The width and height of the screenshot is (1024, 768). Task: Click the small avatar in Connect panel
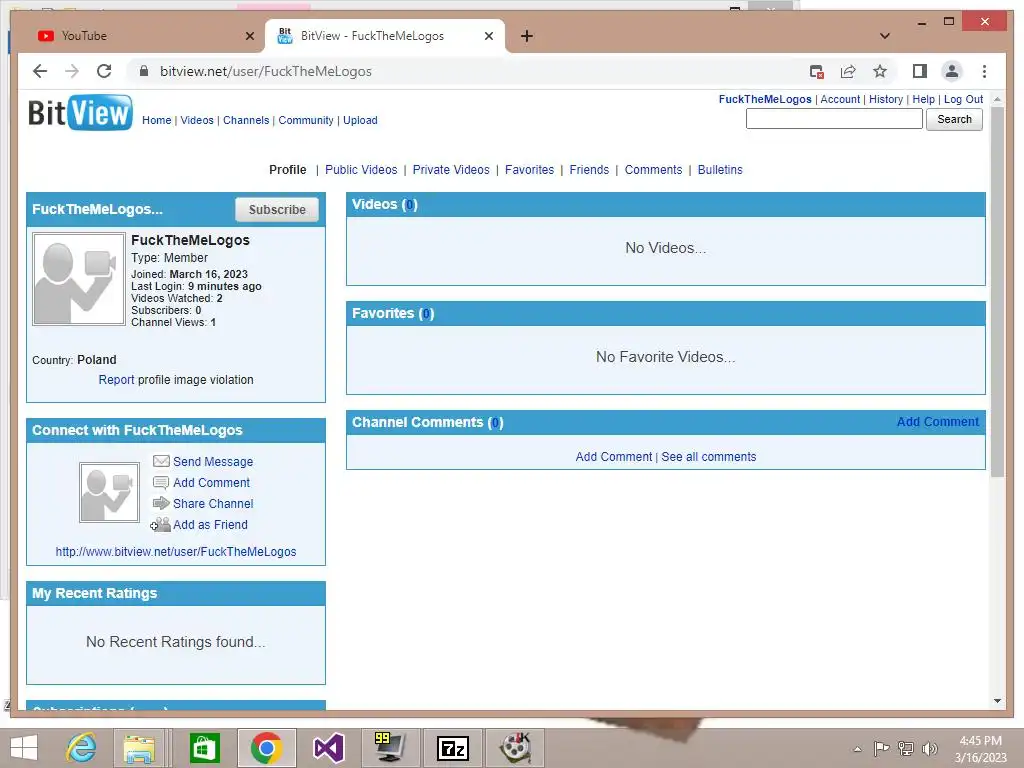pos(109,492)
